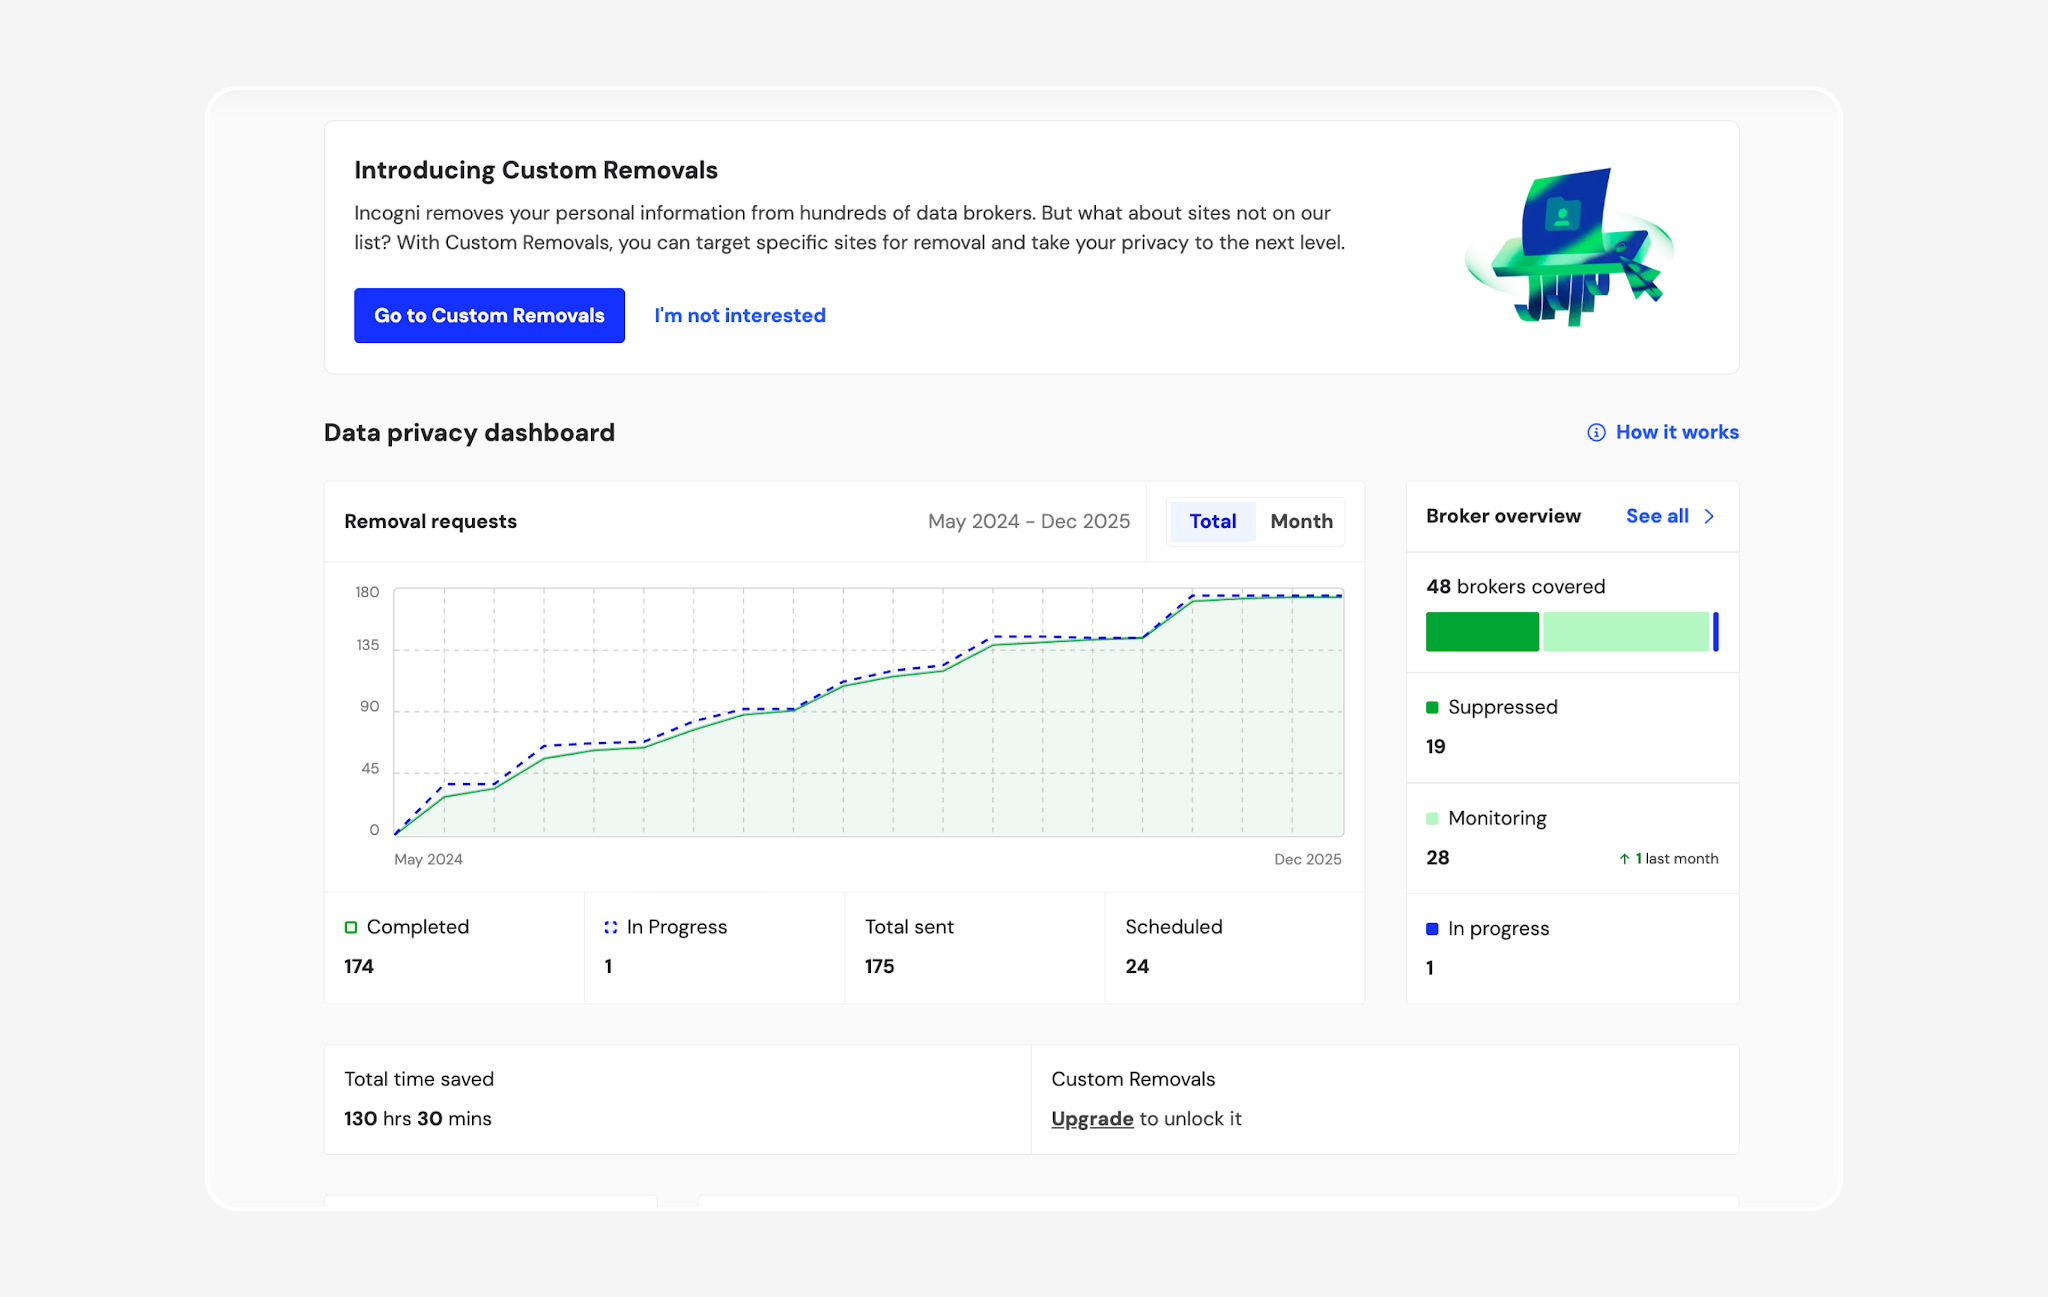
Task: Click the Suppressed count 19
Action: click(1436, 747)
